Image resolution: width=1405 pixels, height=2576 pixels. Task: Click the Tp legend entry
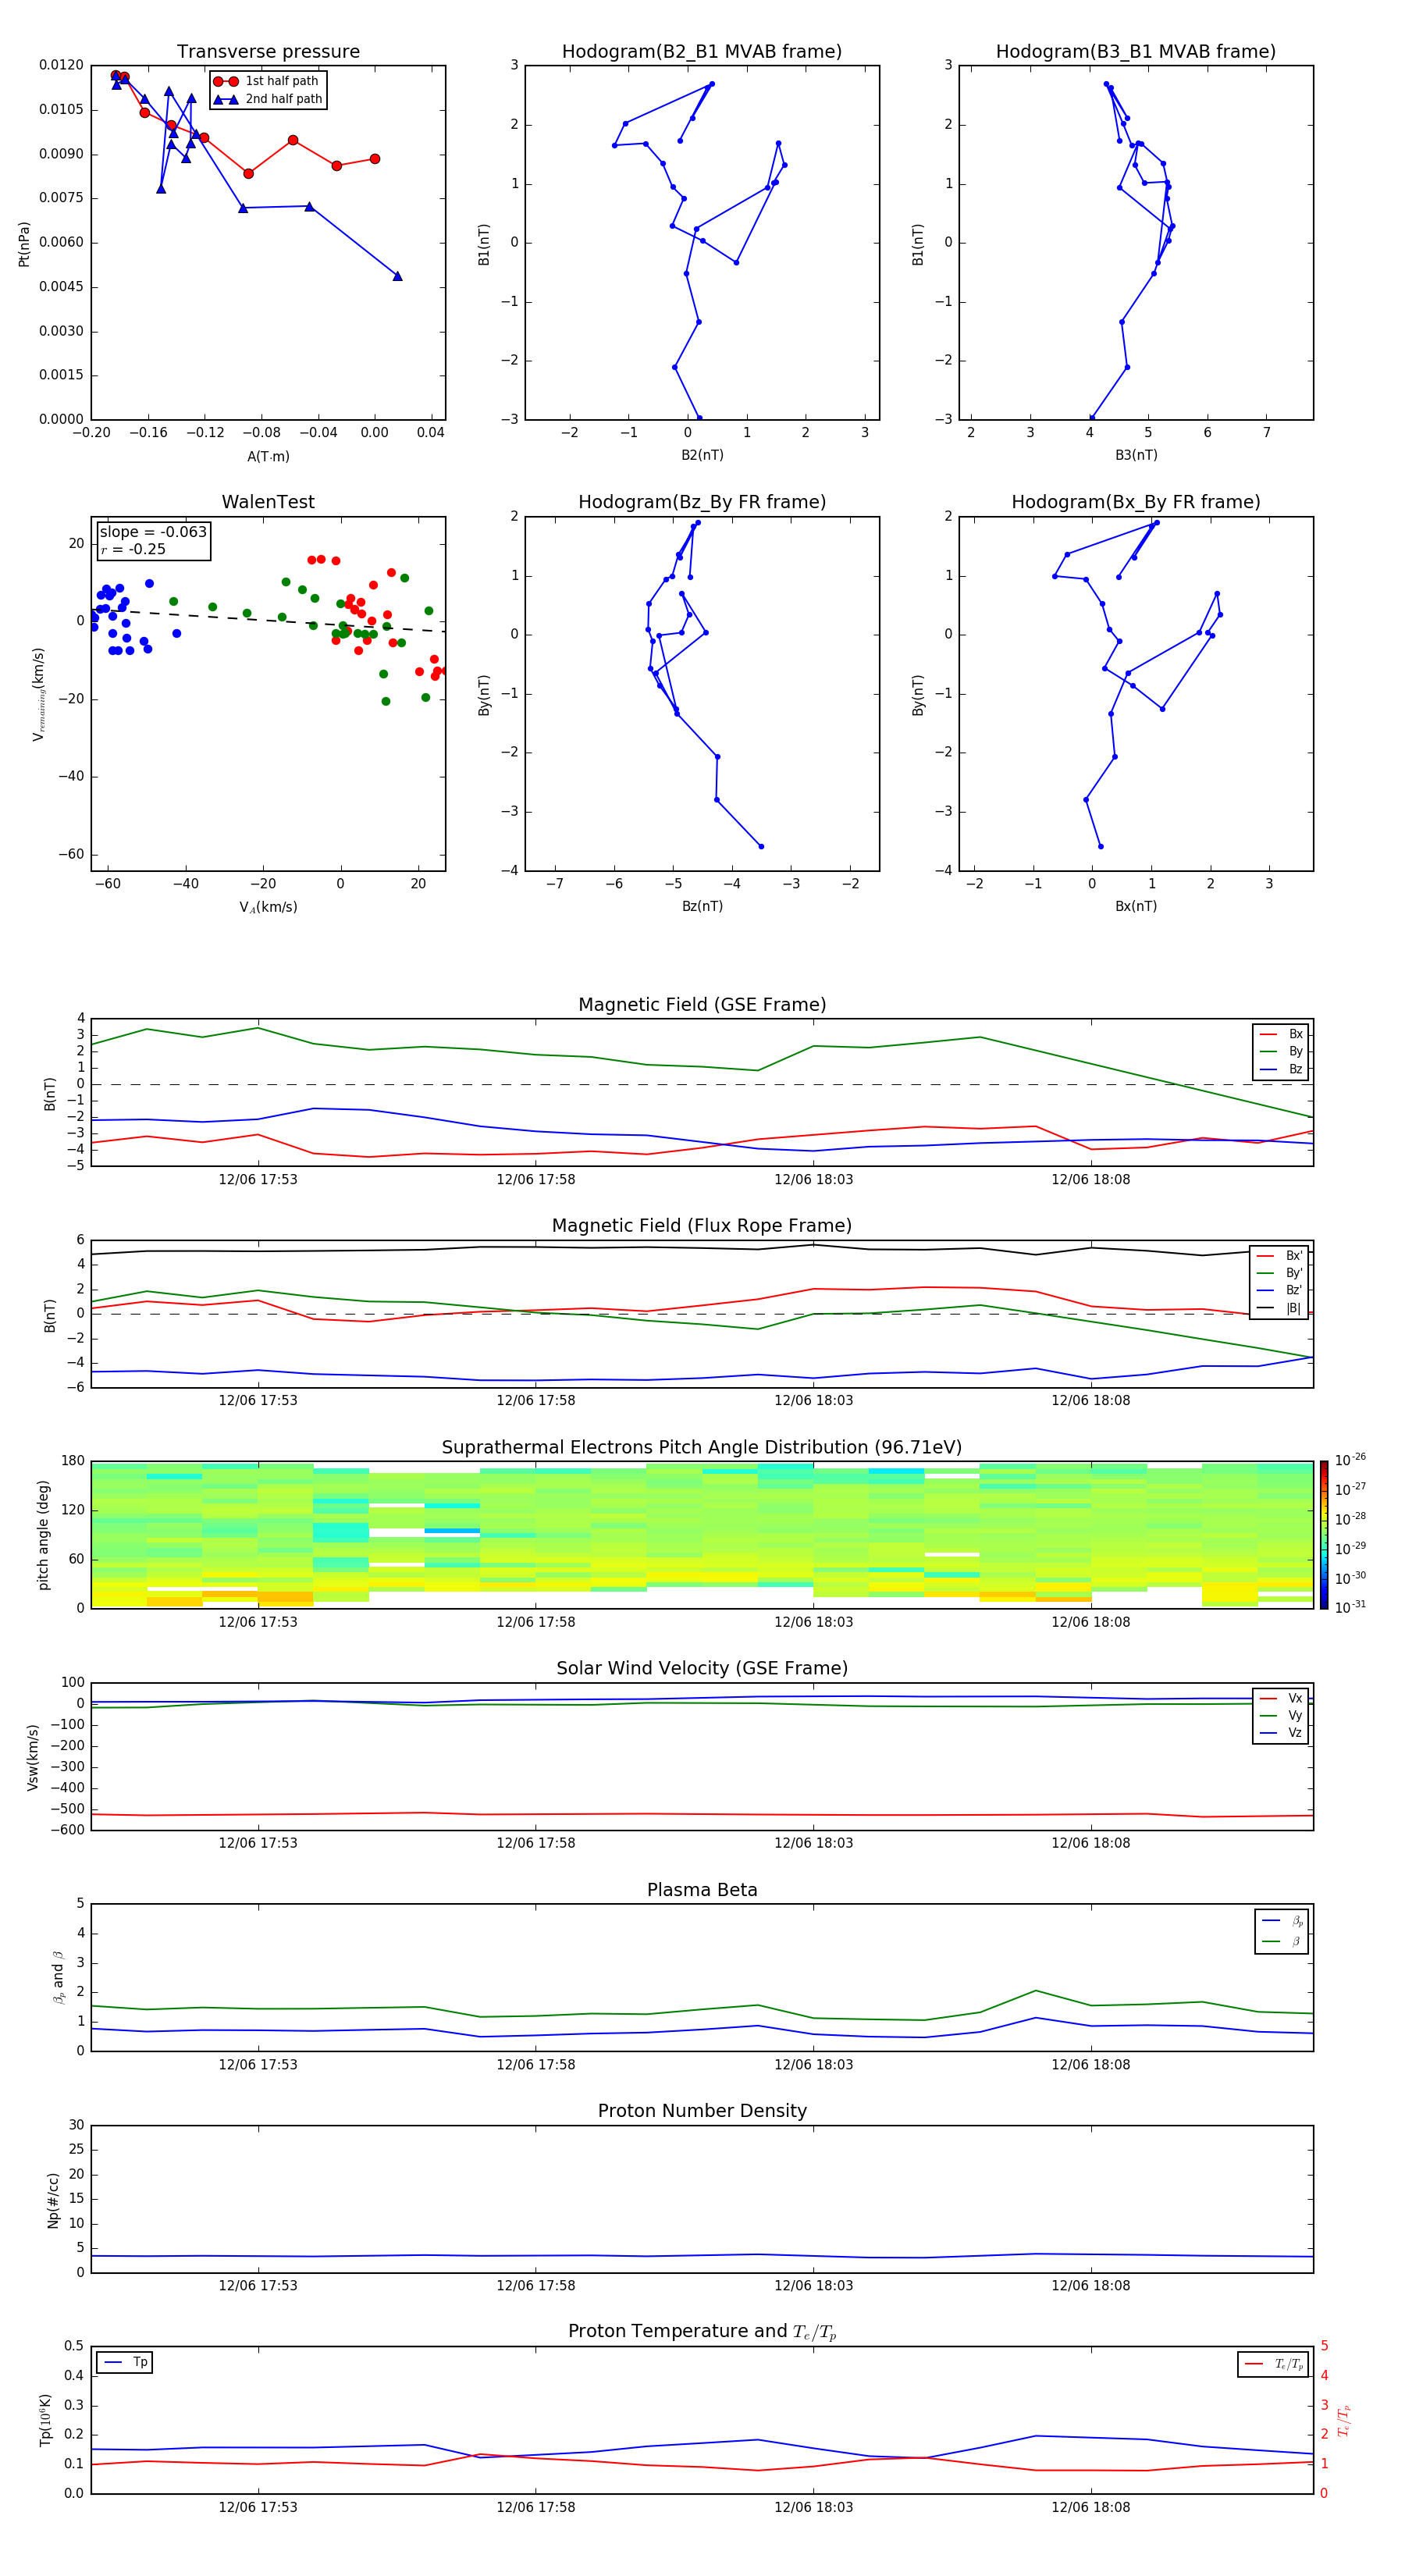(125, 2362)
